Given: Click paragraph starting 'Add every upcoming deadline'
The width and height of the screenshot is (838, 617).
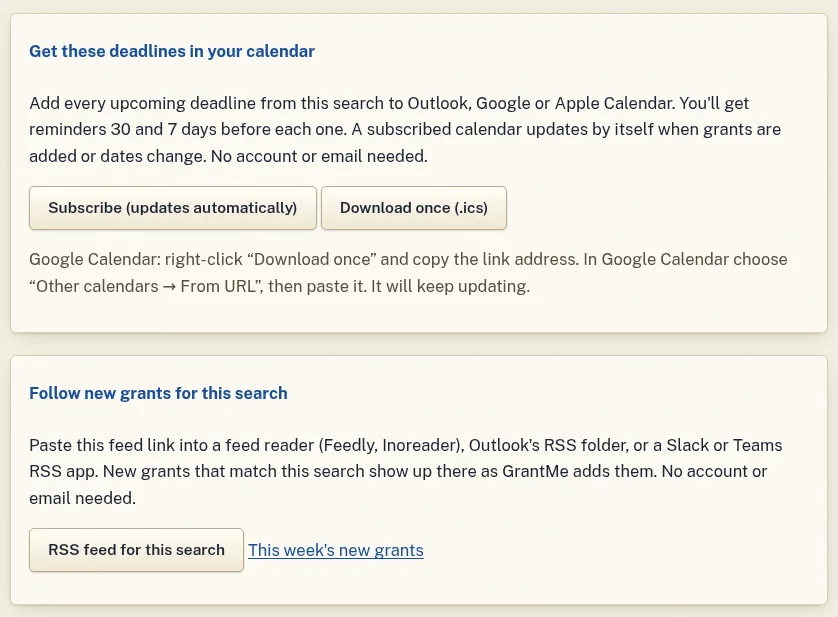Looking at the screenshot, I should coord(405,129).
